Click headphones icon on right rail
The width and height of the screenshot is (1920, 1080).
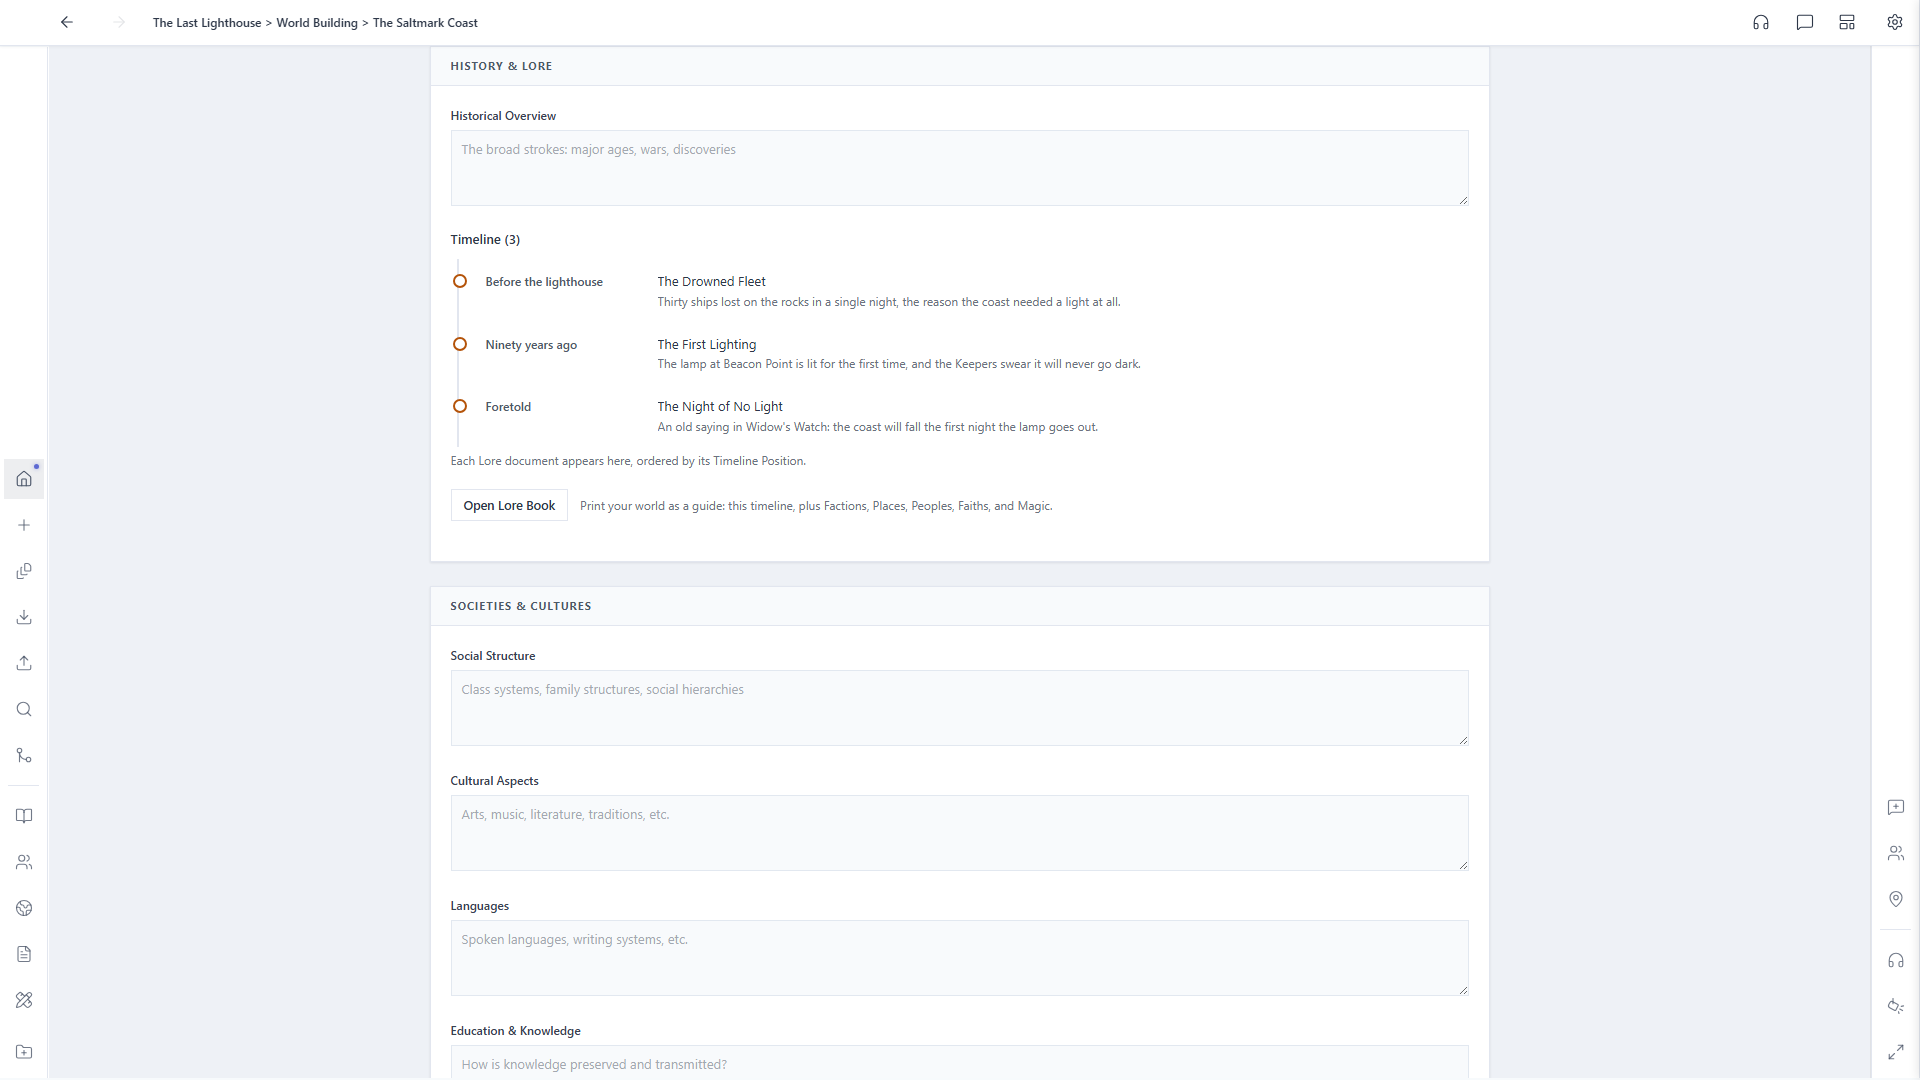coord(1896,960)
